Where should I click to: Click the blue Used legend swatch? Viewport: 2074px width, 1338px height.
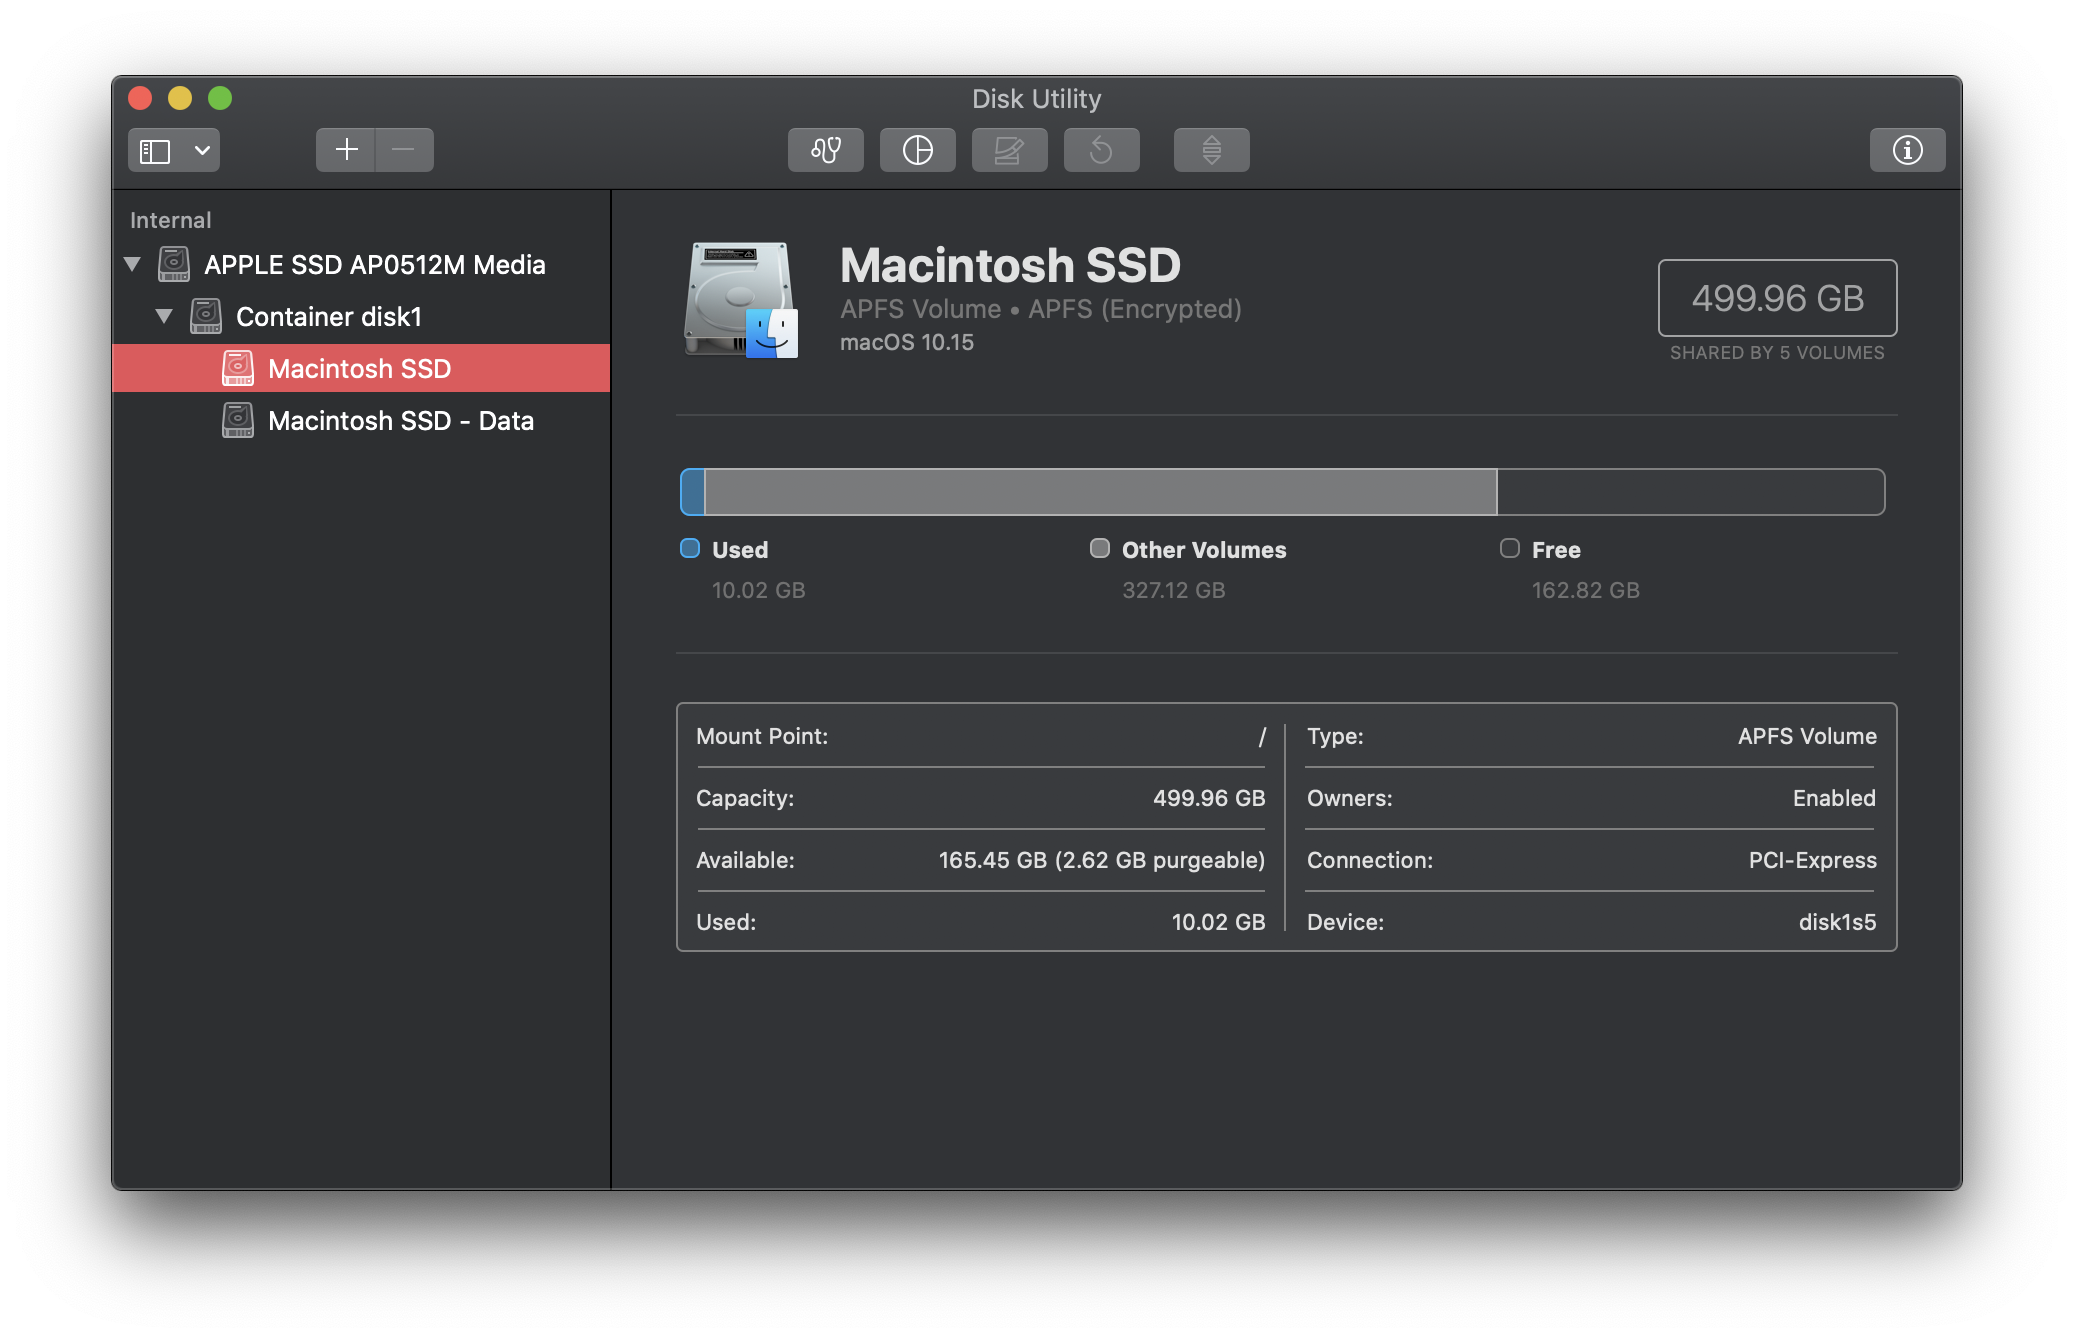[690, 548]
